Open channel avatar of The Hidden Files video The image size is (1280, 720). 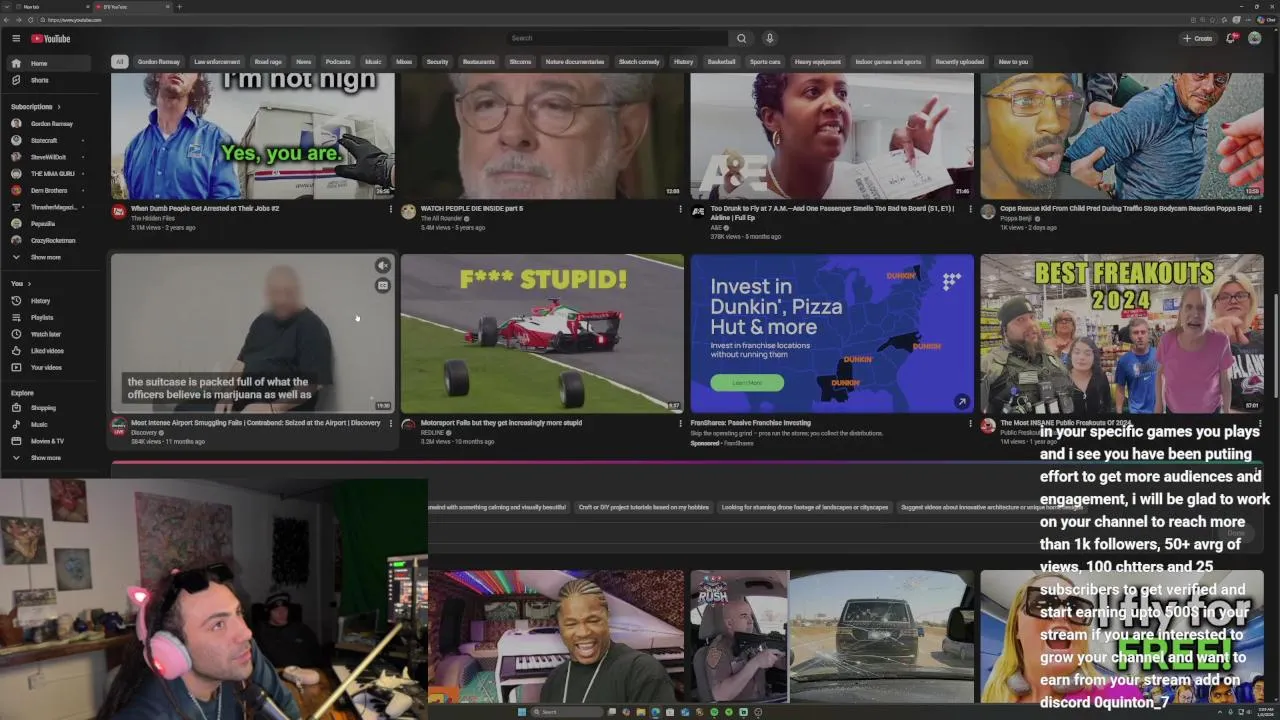tap(118, 212)
